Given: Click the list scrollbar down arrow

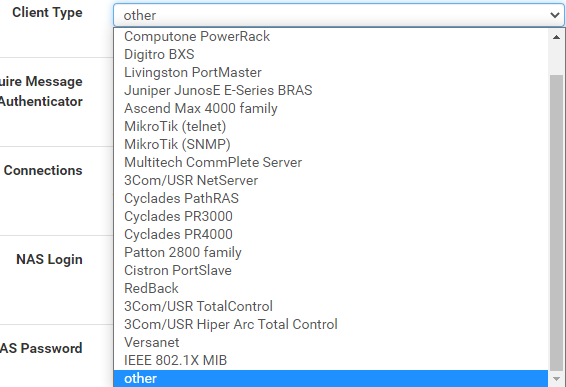Looking at the screenshot, I should coord(556,379).
